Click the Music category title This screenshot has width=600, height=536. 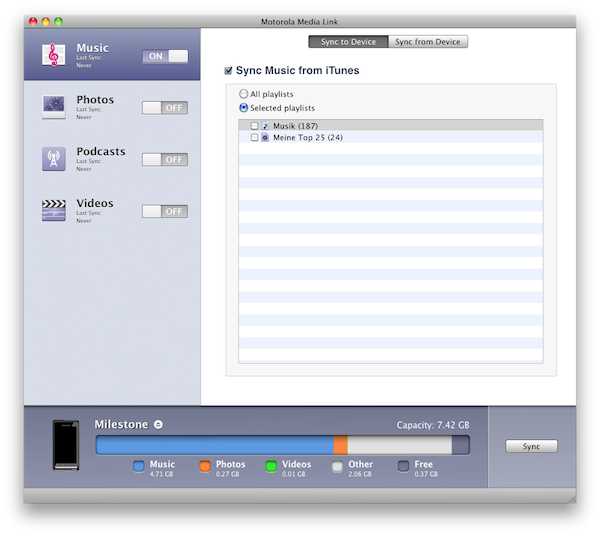(x=92, y=48)
